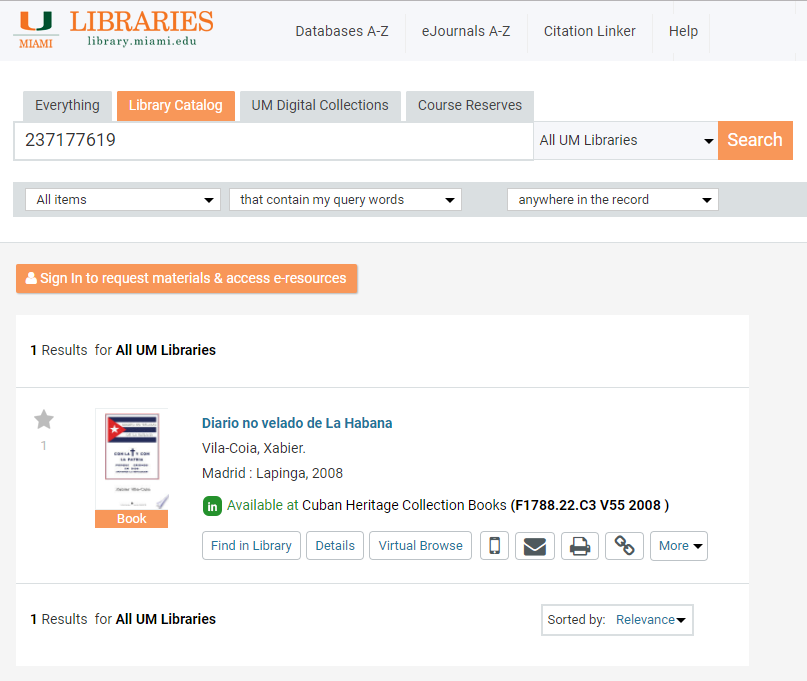Click the UM Miami Libraries logo
The width and height of the screenshot is (807, 681).
(x=113, y=29)
